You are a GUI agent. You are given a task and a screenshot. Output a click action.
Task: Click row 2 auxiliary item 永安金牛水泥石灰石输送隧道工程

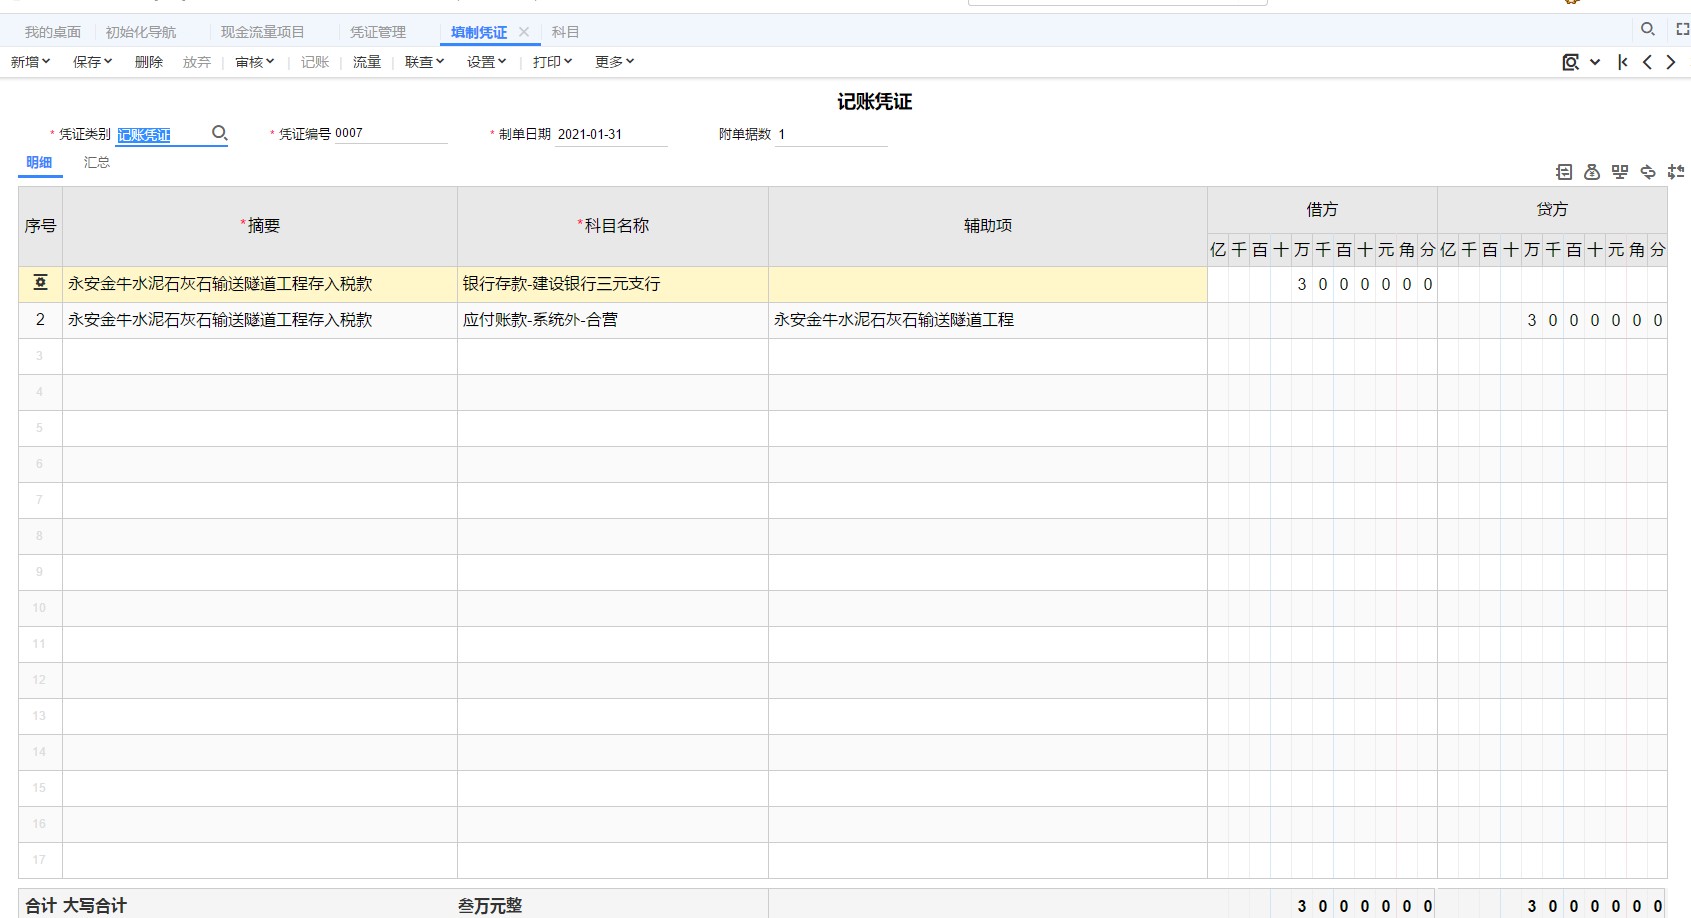pos(988,320)
